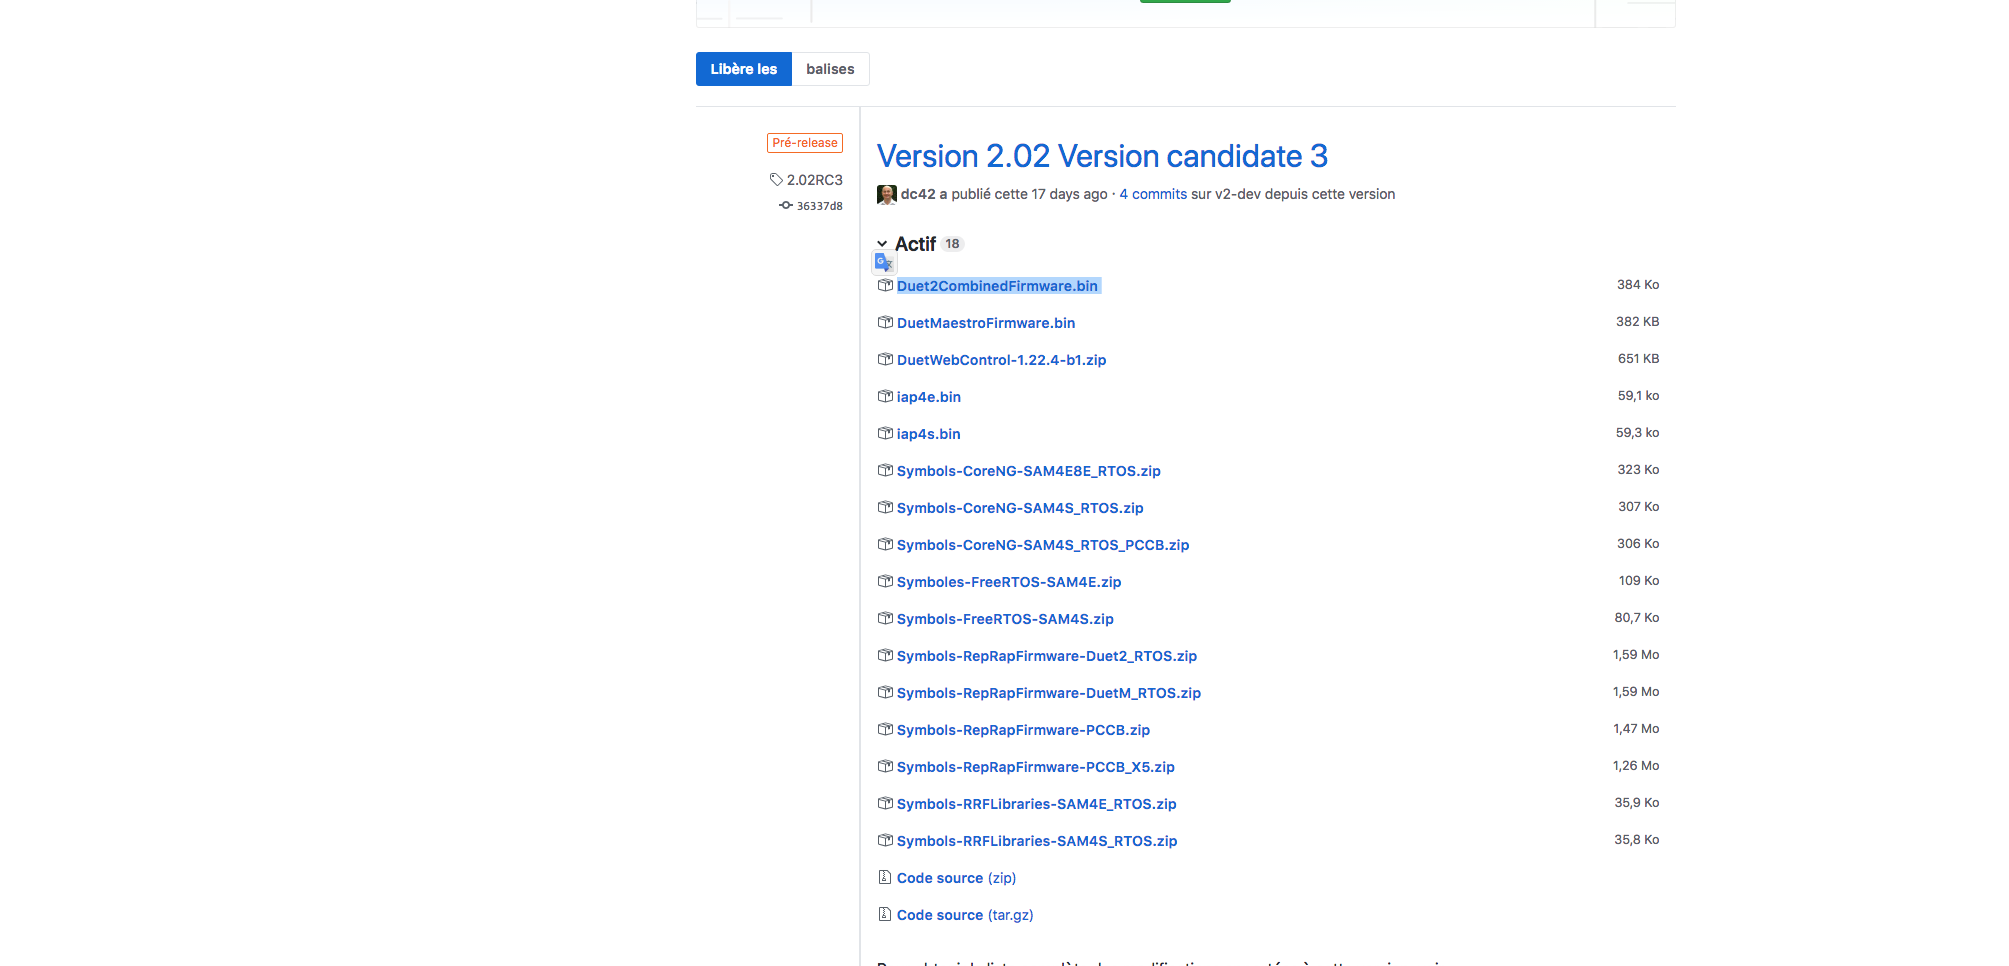
Task: Download Symbols-RepRapFirmware-Duet2_RTOS.zip
Action: (x=1047, y=656)
